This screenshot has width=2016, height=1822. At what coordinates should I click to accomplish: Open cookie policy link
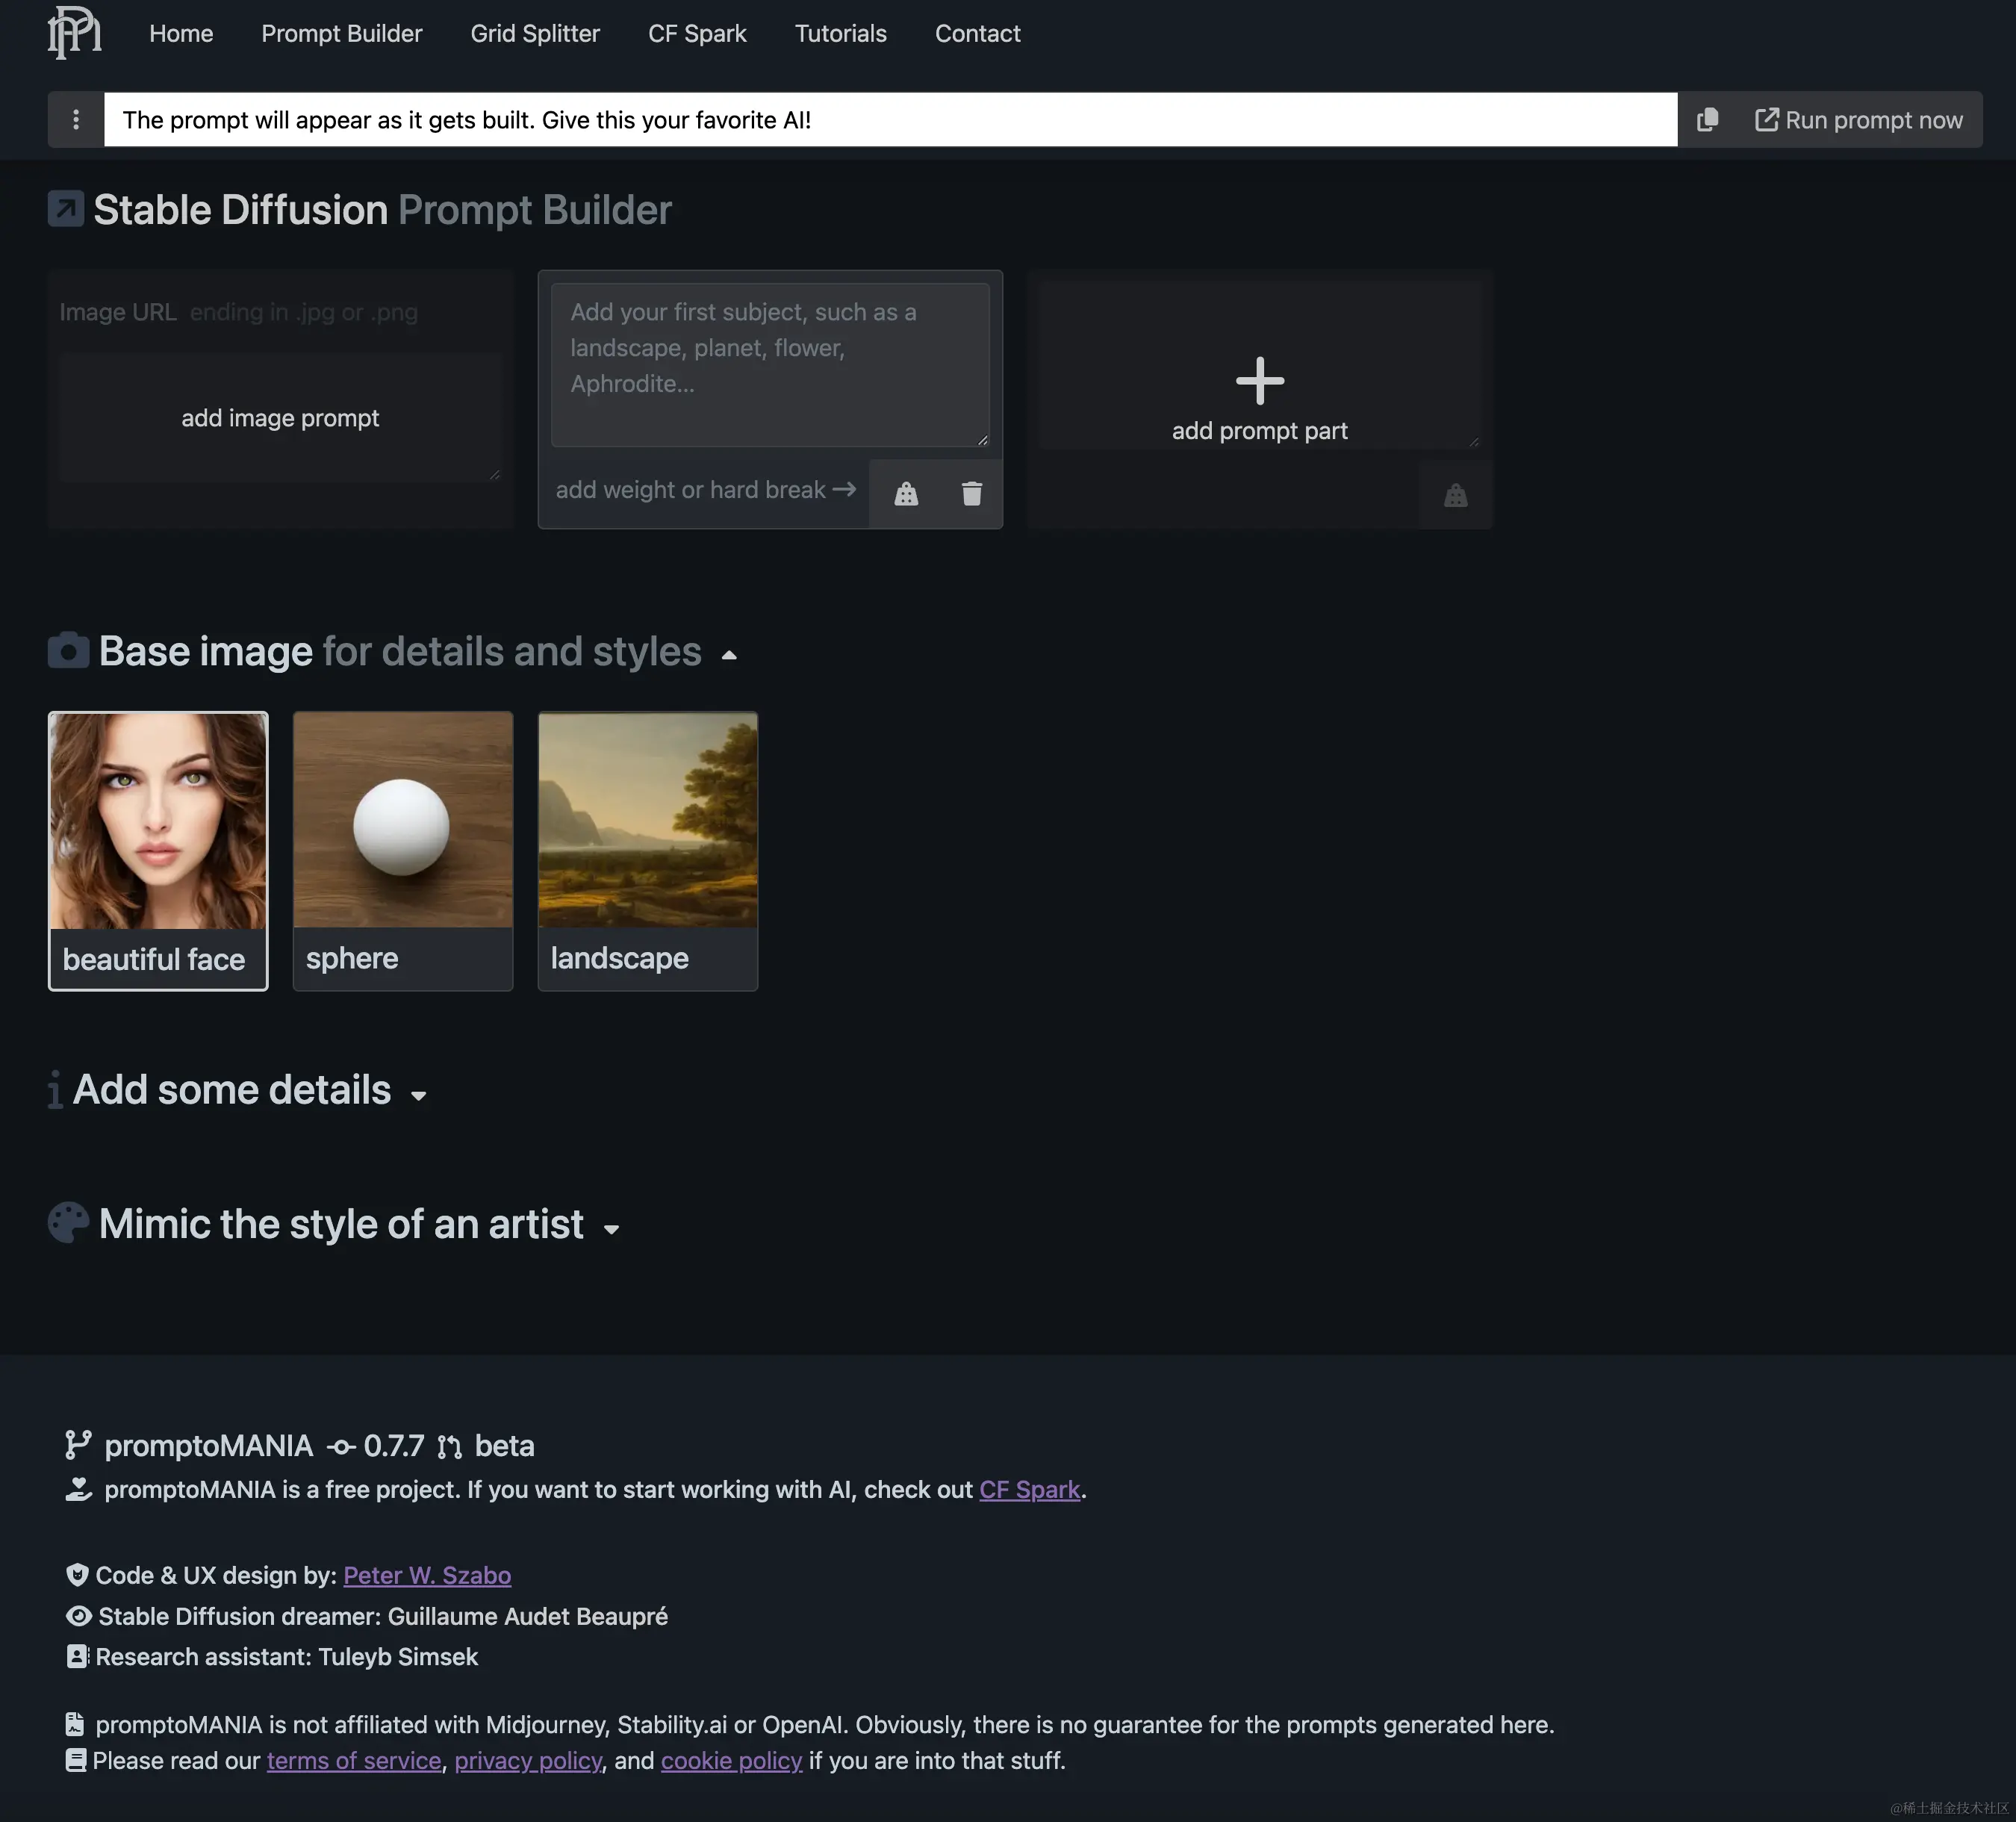click(731, 1760)
